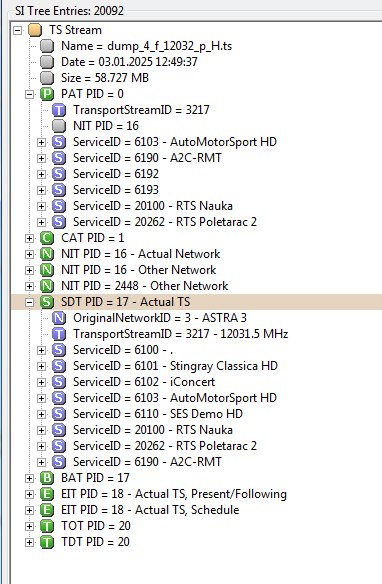The height and width of the screenshot is (584, 382).
Task: Expand the TDT PID = 20 node
Action: [x=29, y=543]
